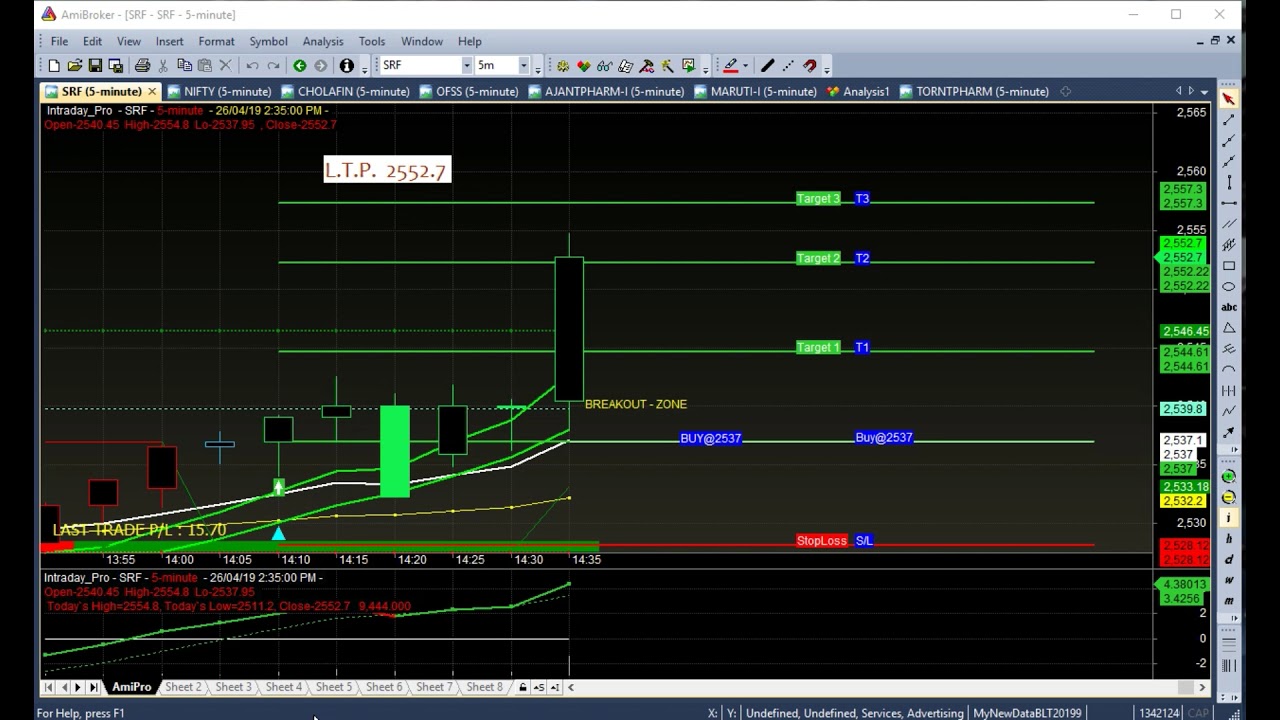The image size is (1280, 720).
Task: Switch to the TORNTPHARM (5-minute) tab
Action: (974, 91)
